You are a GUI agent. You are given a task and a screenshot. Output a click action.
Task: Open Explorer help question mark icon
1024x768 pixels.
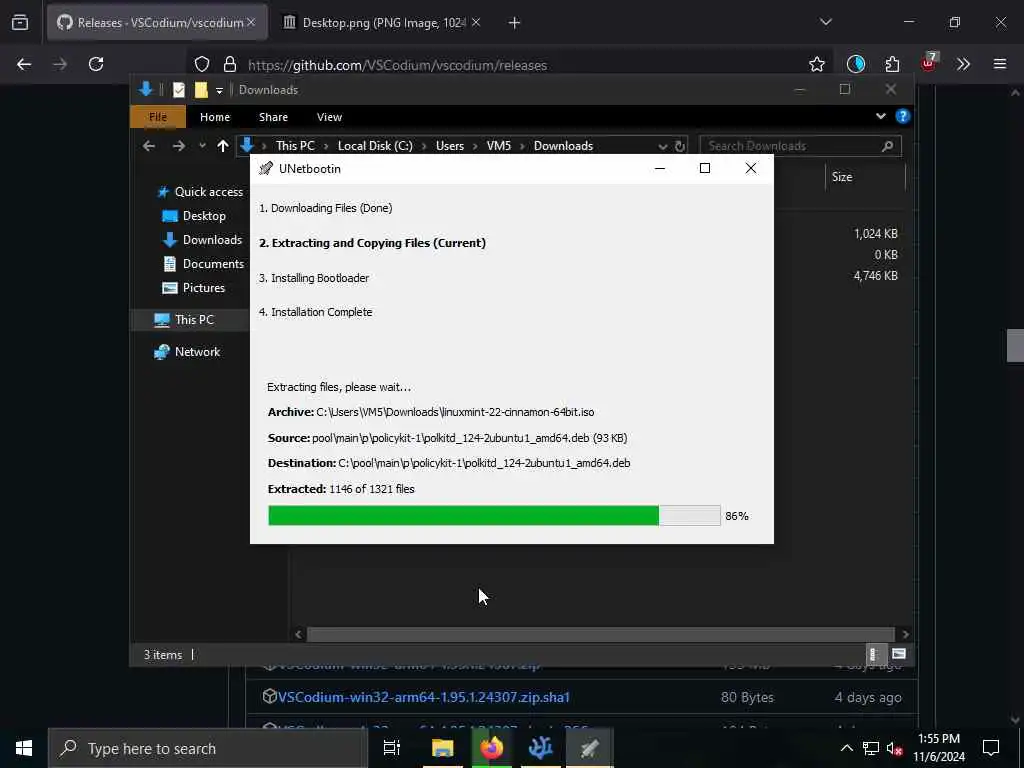(903, 116)
